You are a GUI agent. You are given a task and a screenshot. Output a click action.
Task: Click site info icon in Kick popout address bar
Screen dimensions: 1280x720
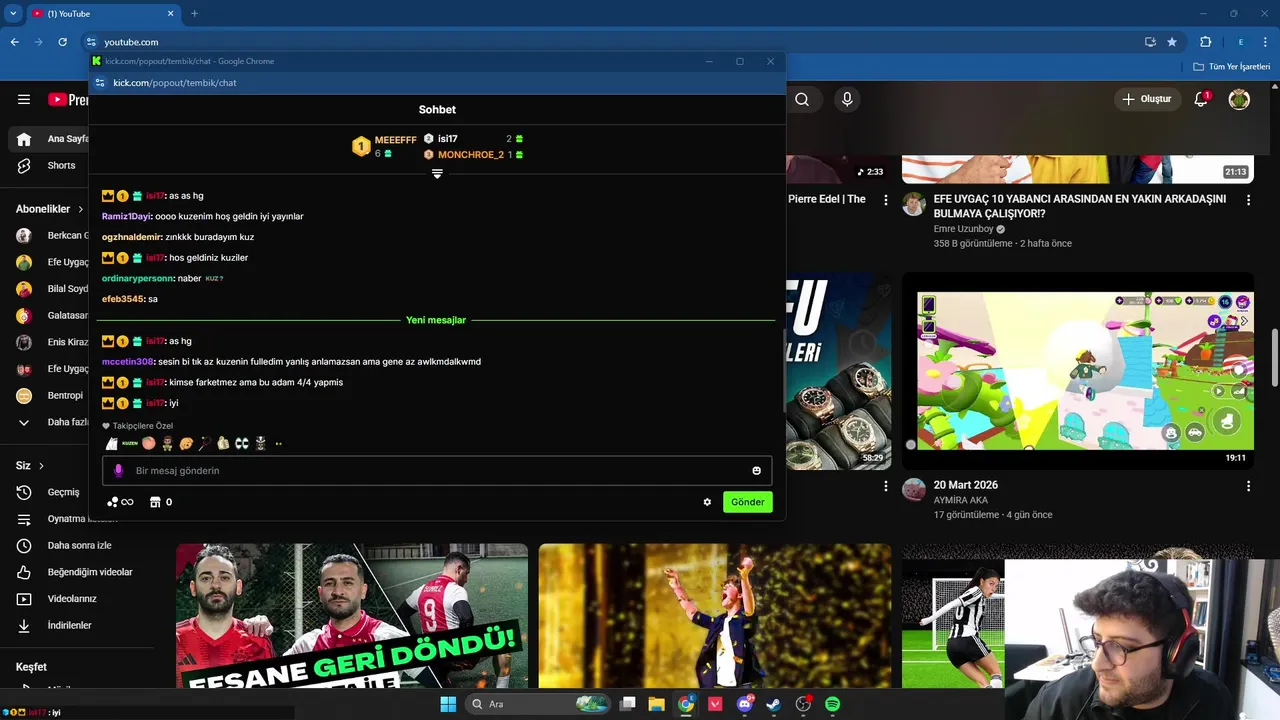coord(99,83)
